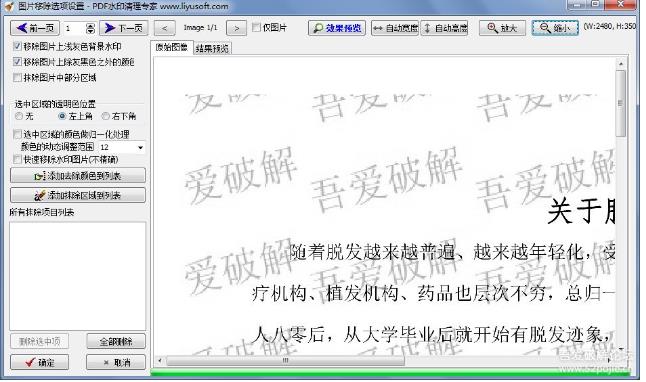Switch to 结果预览 result tab
This screenshot has height=382, width=646.
(x=212, y=49)
